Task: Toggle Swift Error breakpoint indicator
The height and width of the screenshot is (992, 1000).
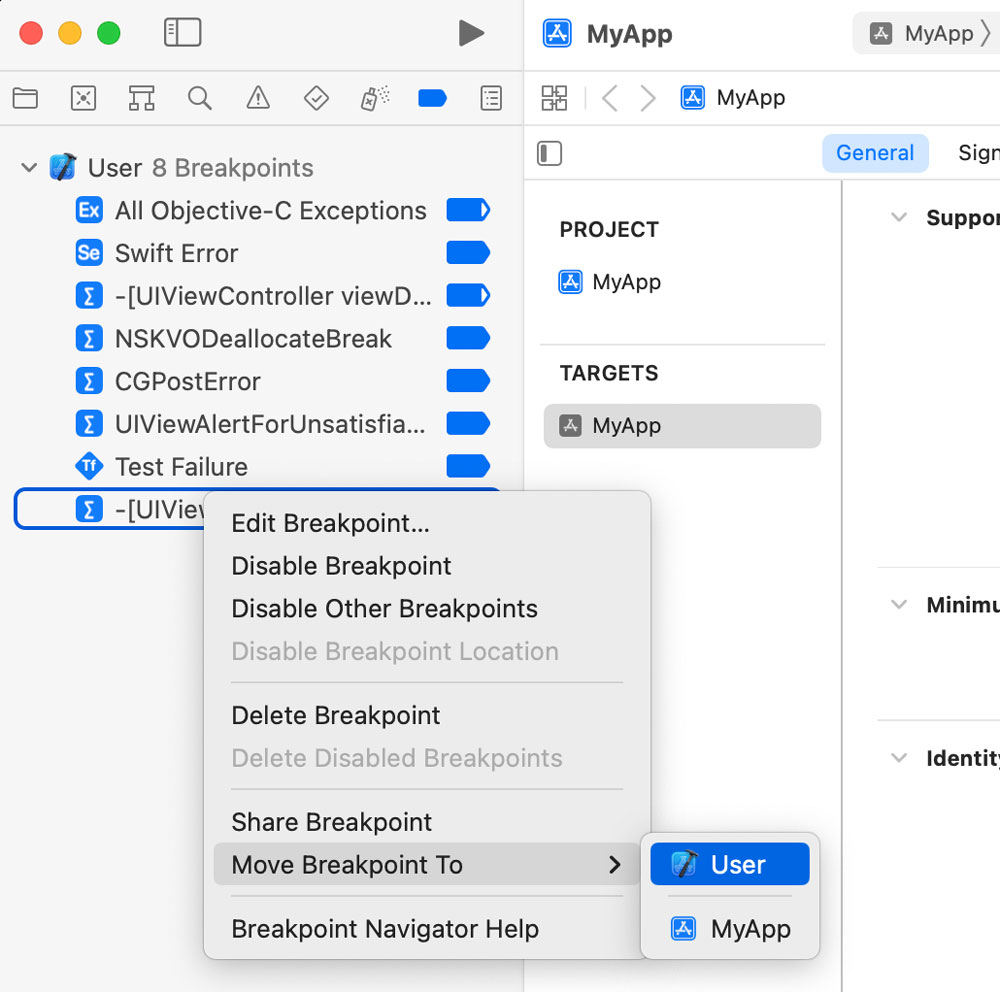Action: pyautogui.click(x=468, y=253)
